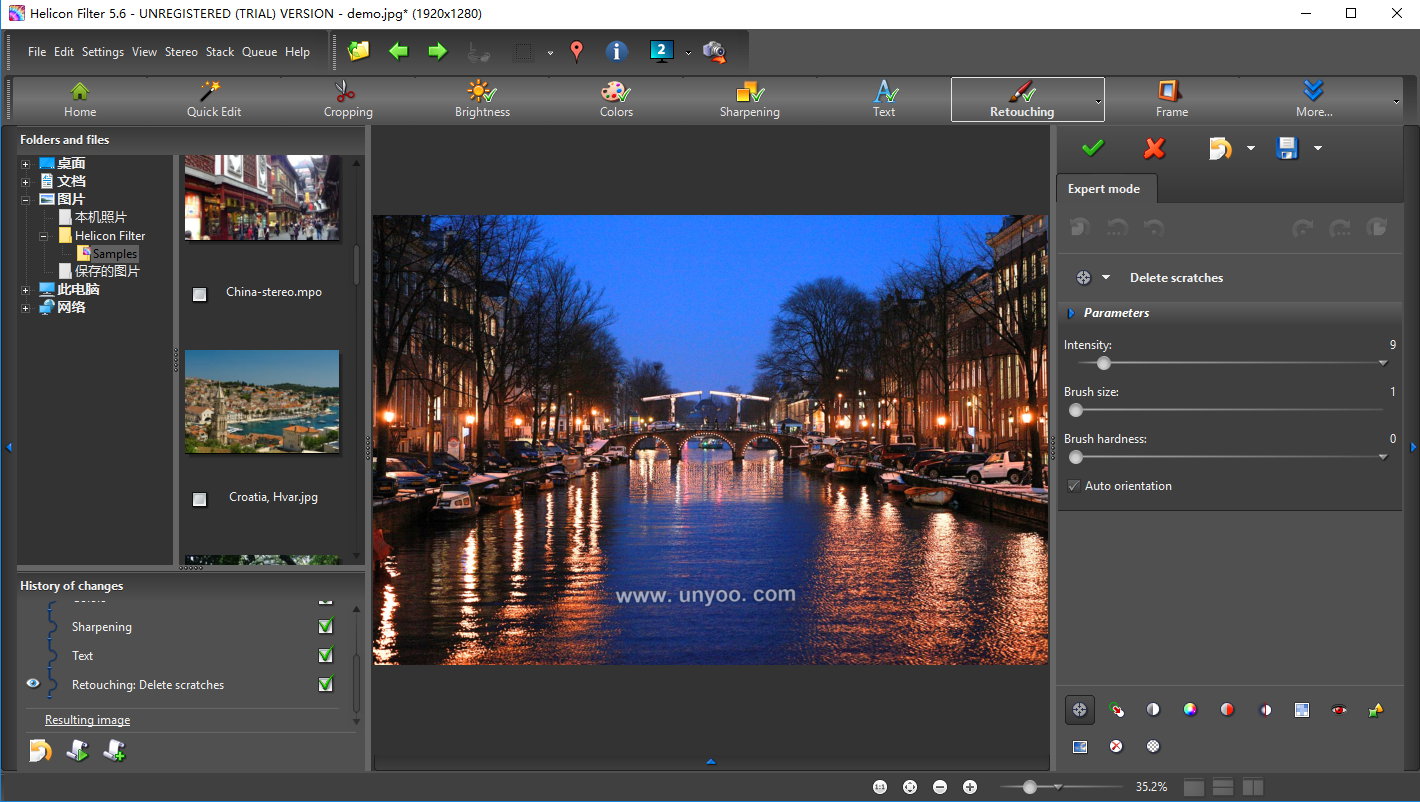Click the red map pin geotag icon
The height and width of the screenshot is (802, 1420).
pos(576,51)
